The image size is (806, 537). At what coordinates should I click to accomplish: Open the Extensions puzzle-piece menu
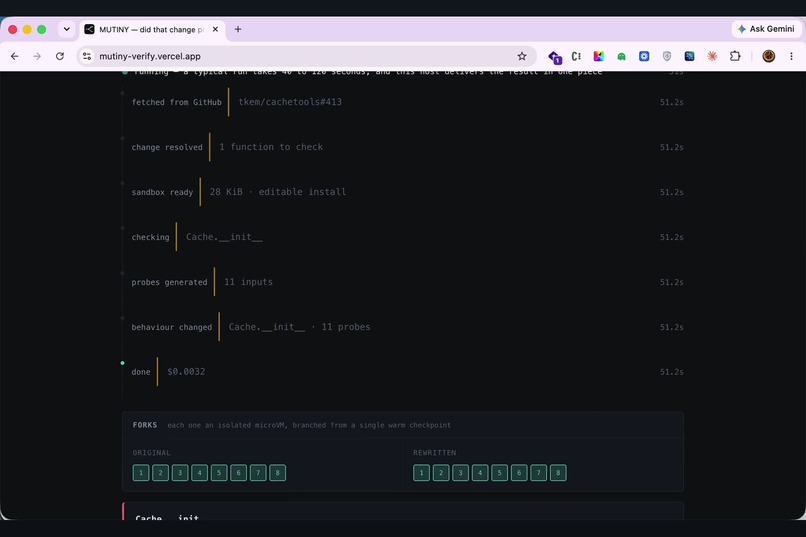pos(735,56)
